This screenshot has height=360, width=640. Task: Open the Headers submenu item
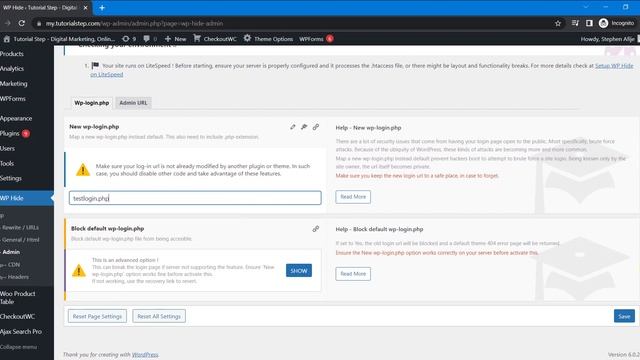18,277
